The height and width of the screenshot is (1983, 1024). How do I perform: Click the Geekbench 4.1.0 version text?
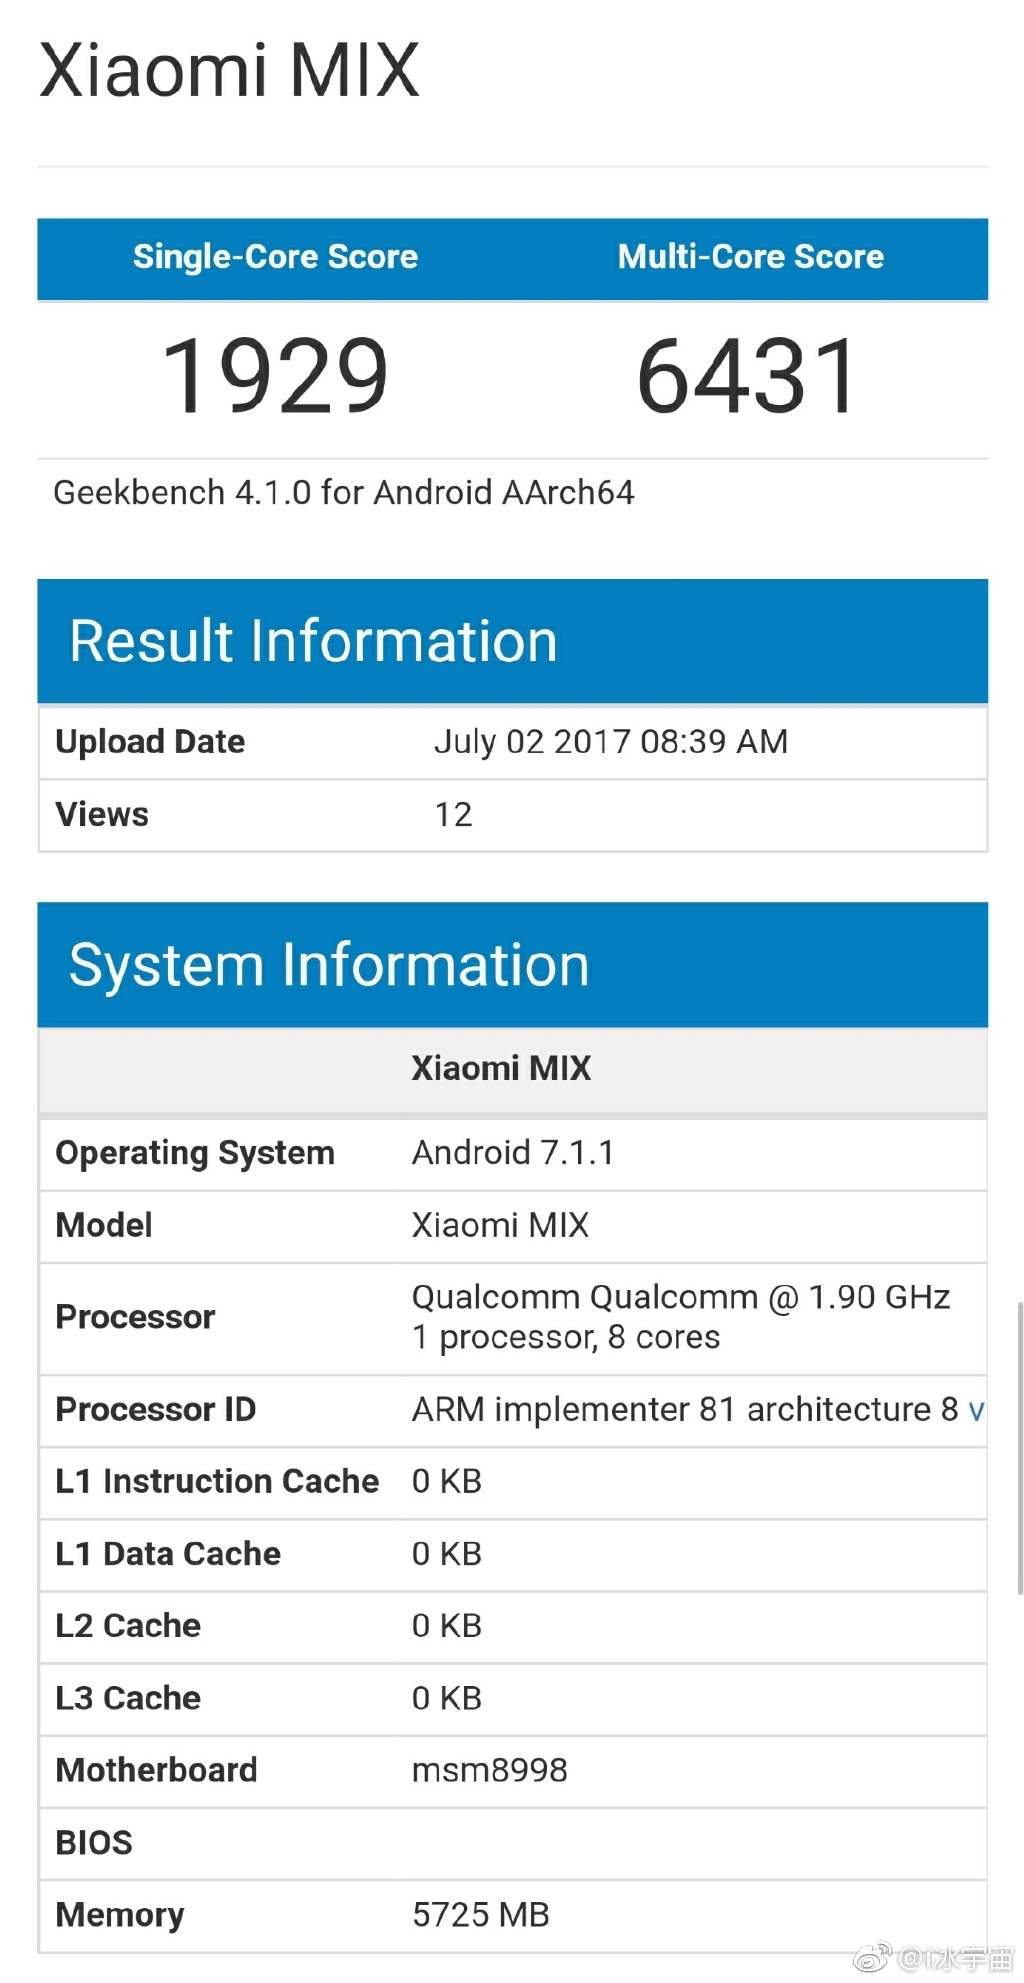pos(344,493)
